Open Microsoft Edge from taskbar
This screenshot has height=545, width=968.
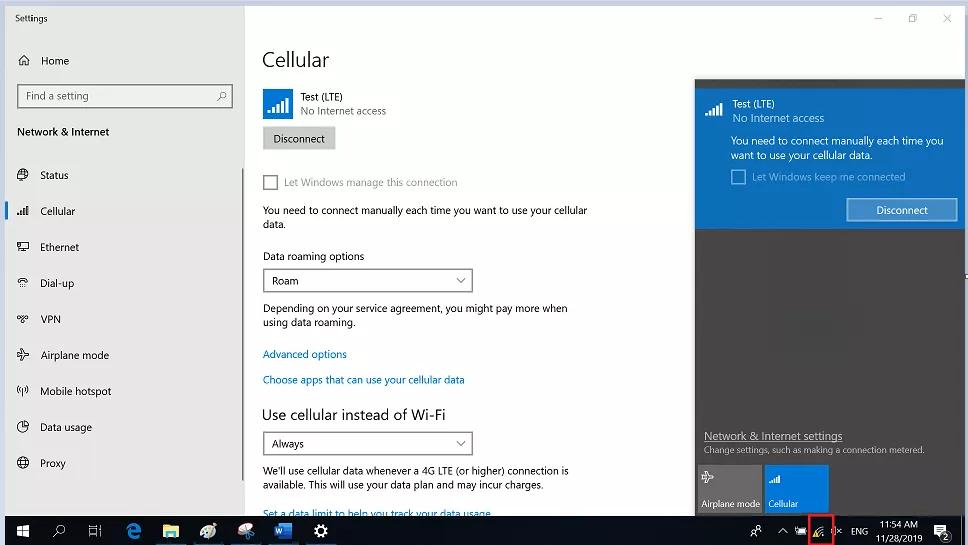click(134, 531)
